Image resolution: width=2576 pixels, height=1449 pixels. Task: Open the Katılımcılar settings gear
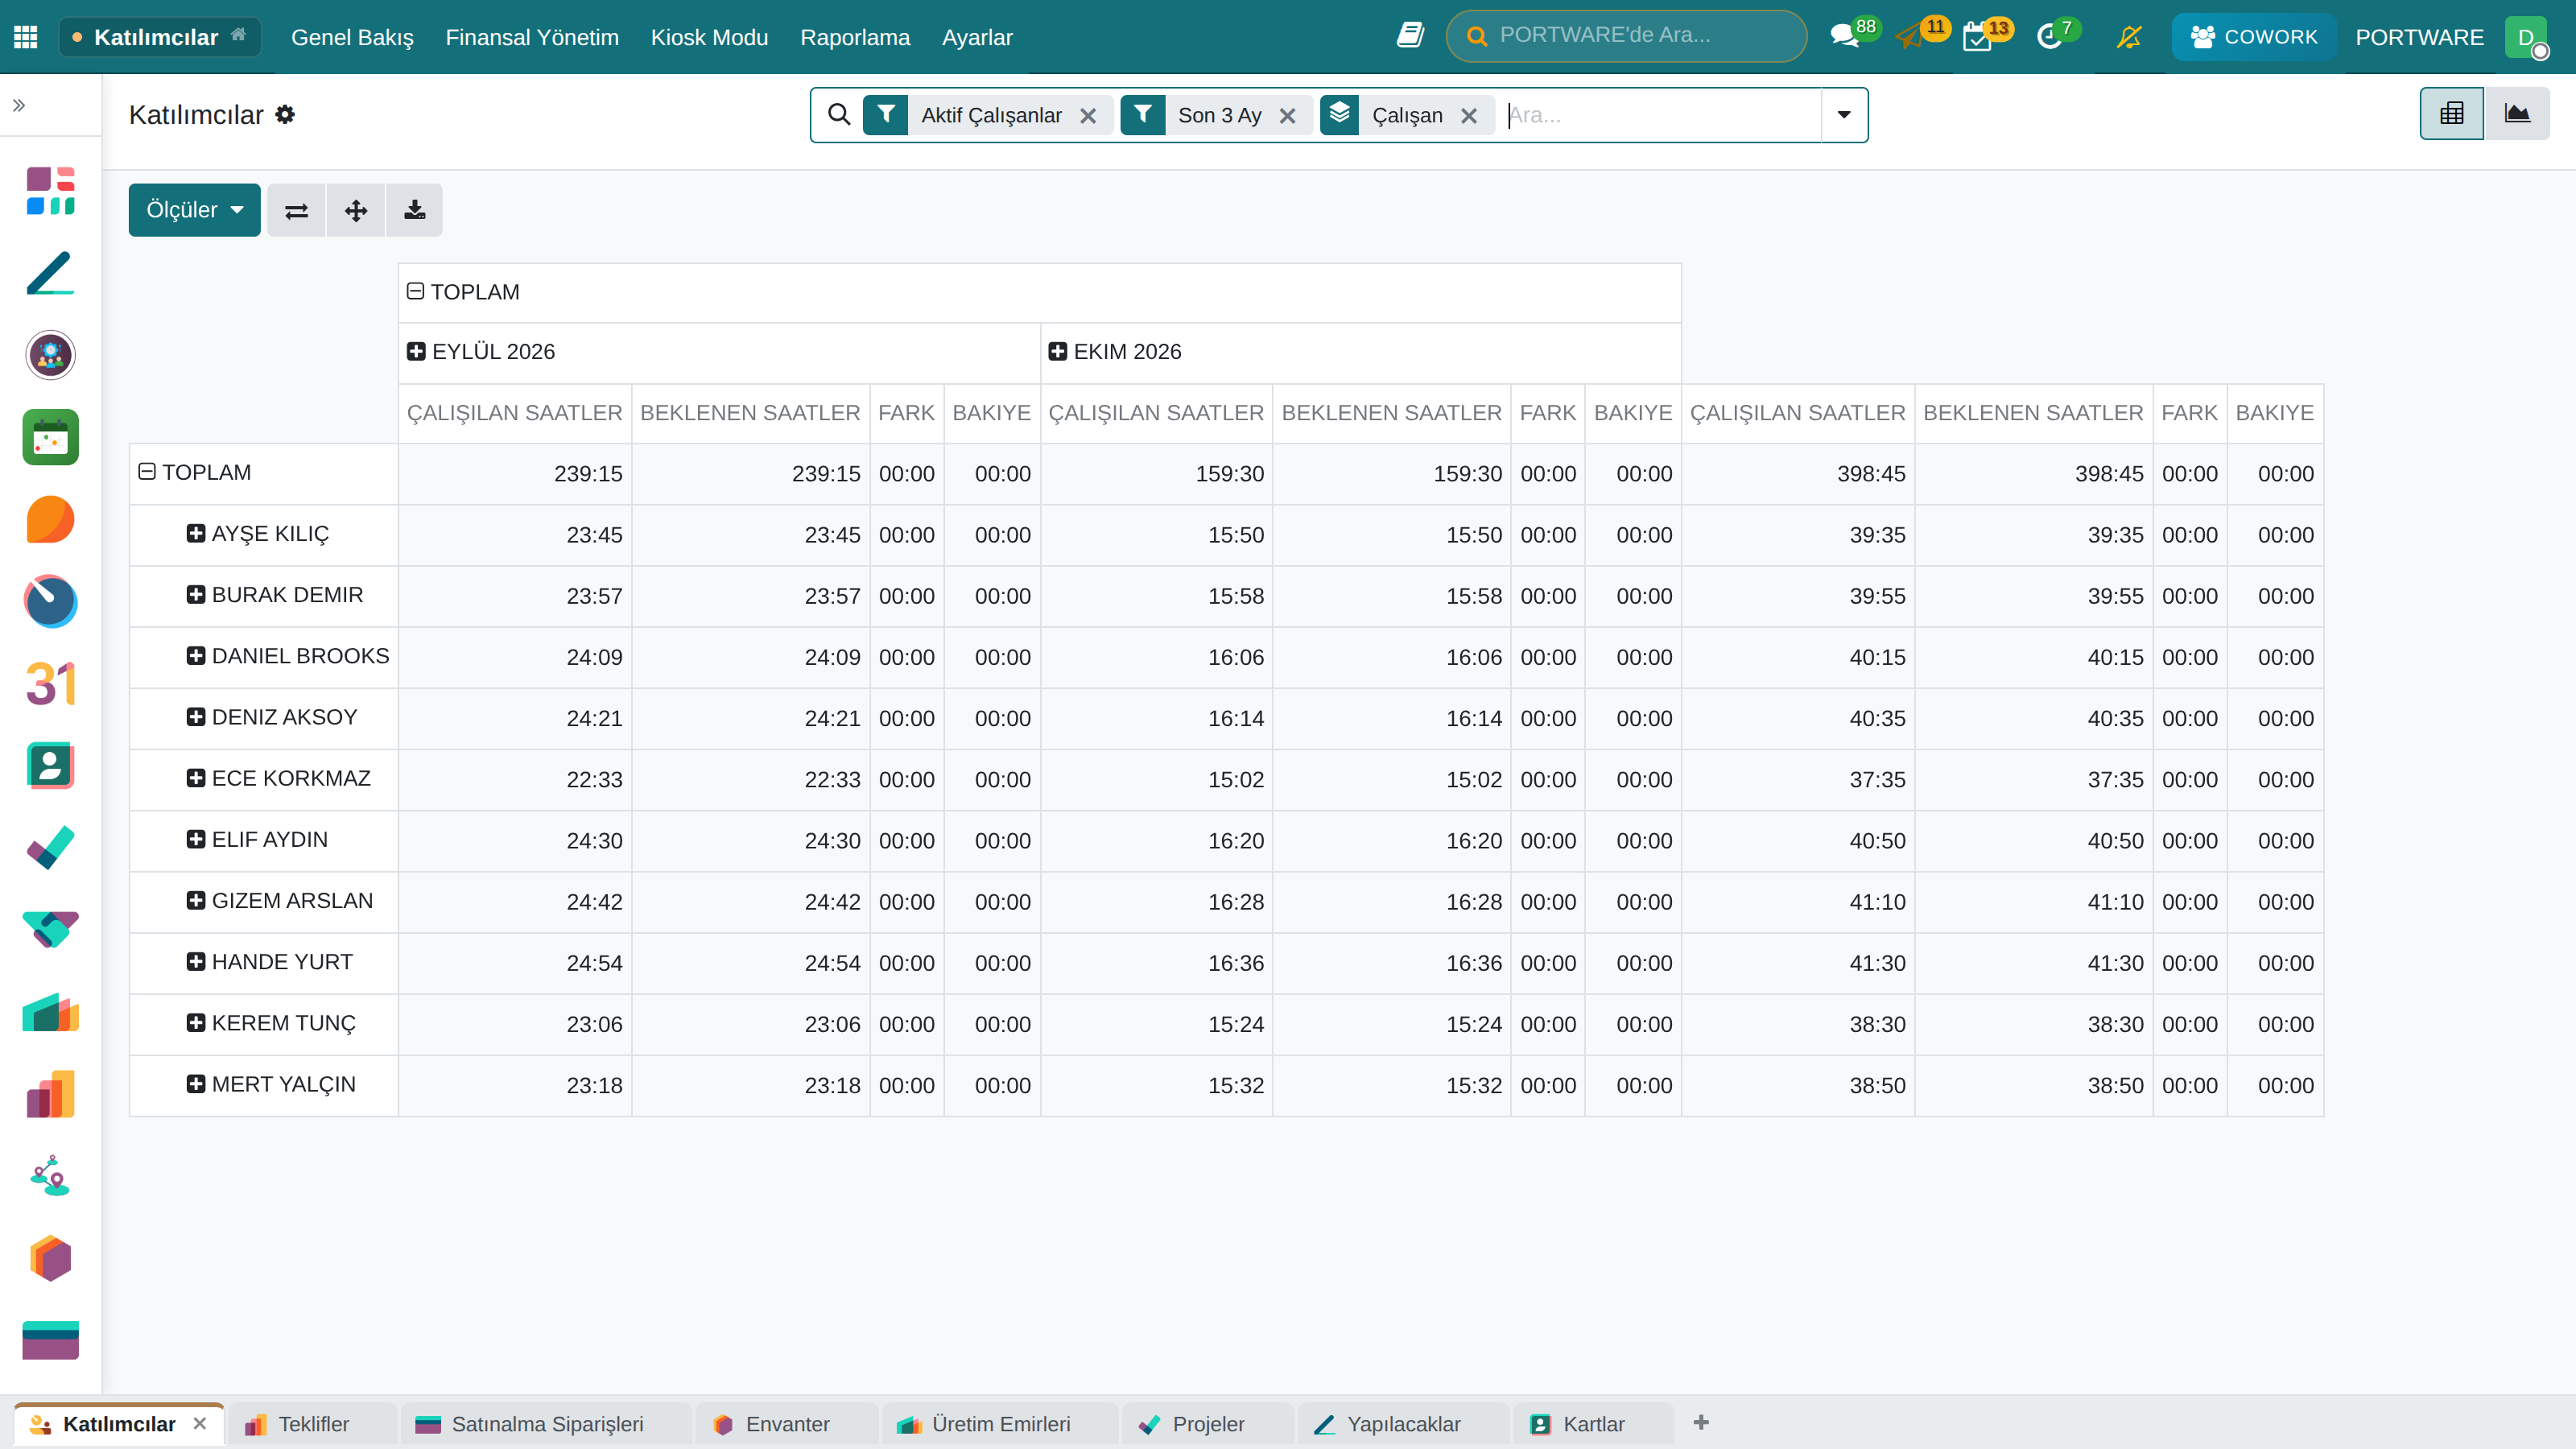click(x=285, y=115)
